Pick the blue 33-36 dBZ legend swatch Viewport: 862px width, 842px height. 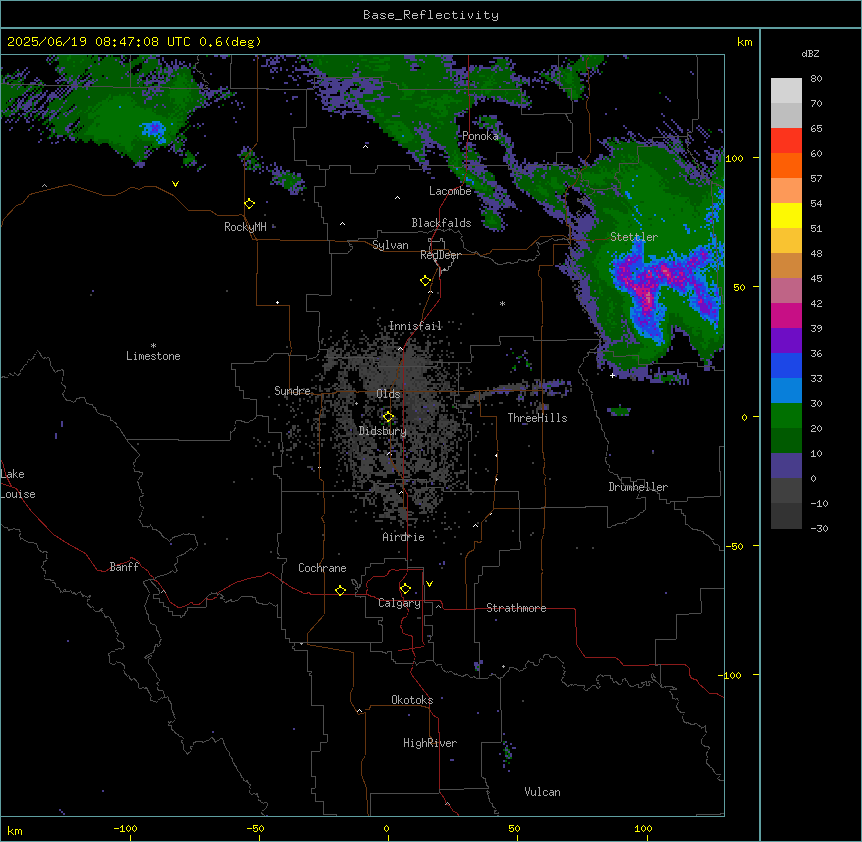[x=786, y=365]
